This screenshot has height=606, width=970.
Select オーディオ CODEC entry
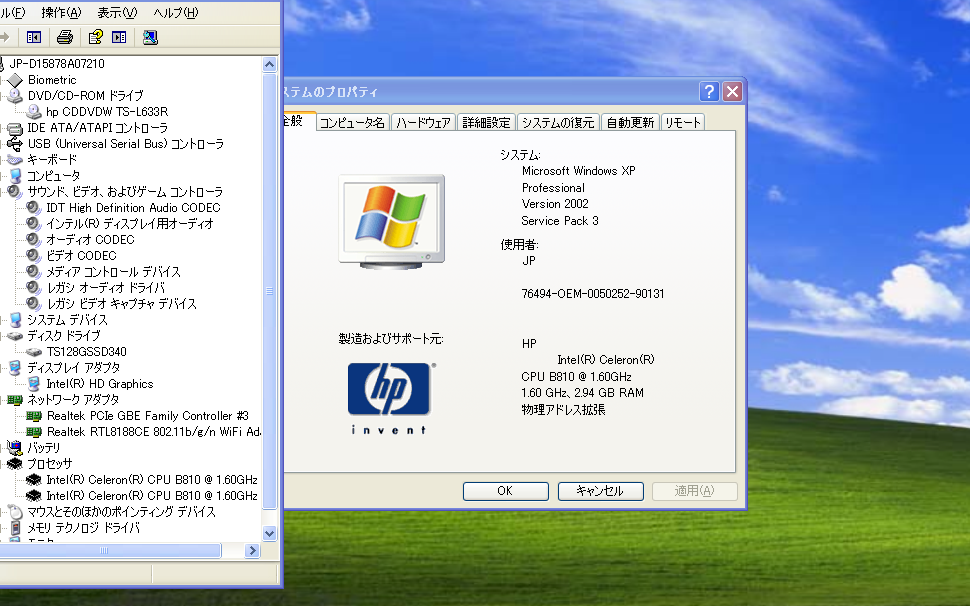click(90, 240)
